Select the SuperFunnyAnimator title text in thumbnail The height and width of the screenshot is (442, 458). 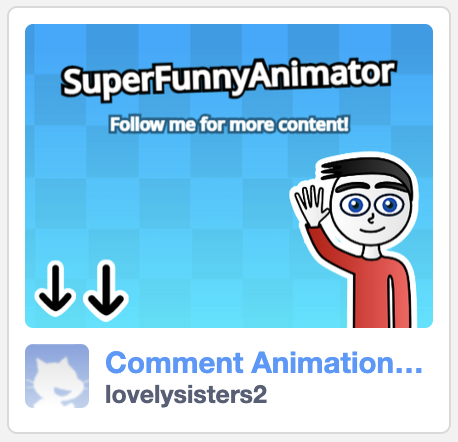(228, 79)
